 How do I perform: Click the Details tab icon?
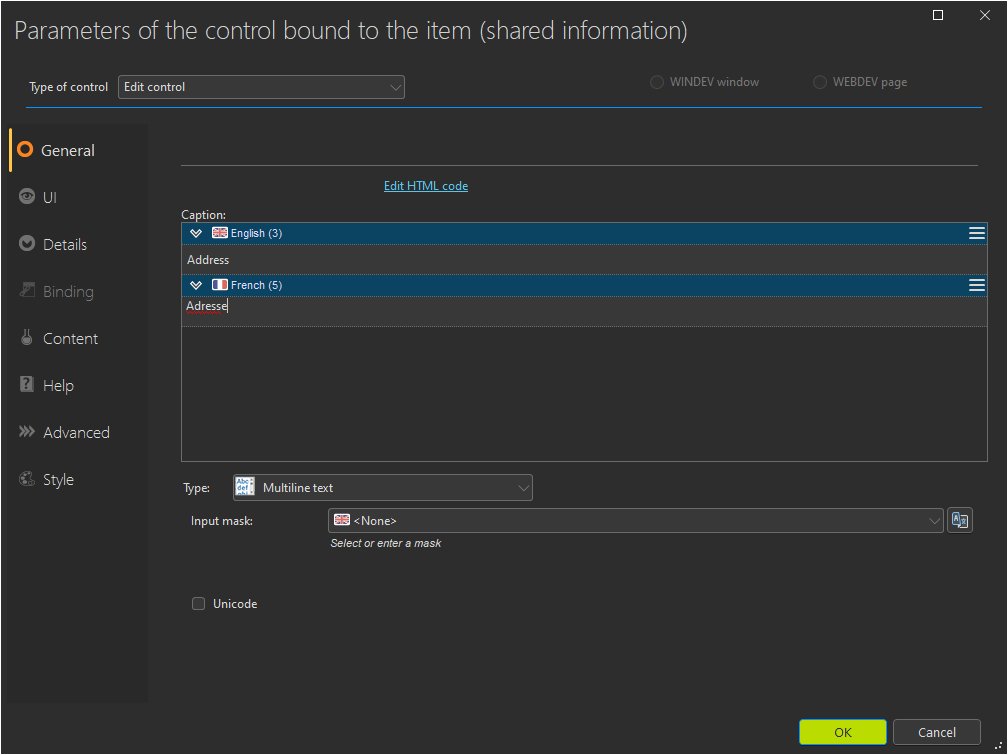(x=27, y=244)
